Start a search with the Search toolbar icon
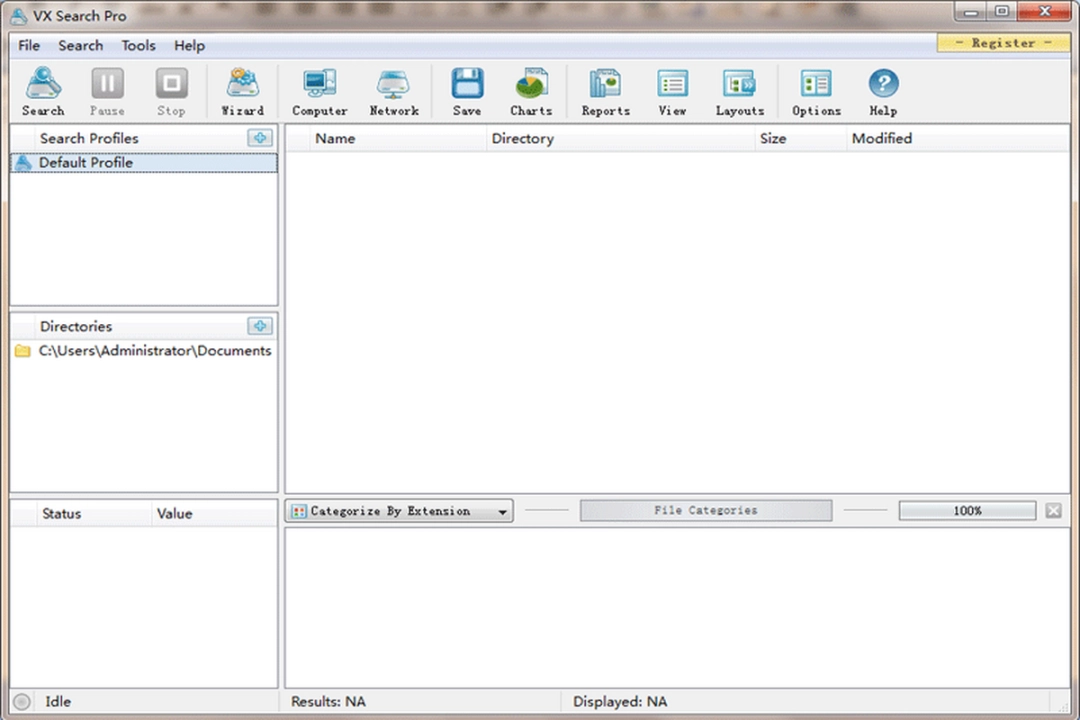 pos(43,92)
